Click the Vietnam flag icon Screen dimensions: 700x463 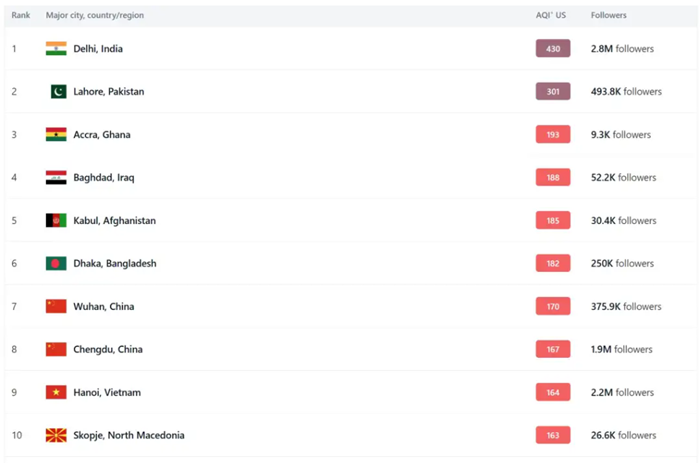pyautogui.click(x=56, y=393)
